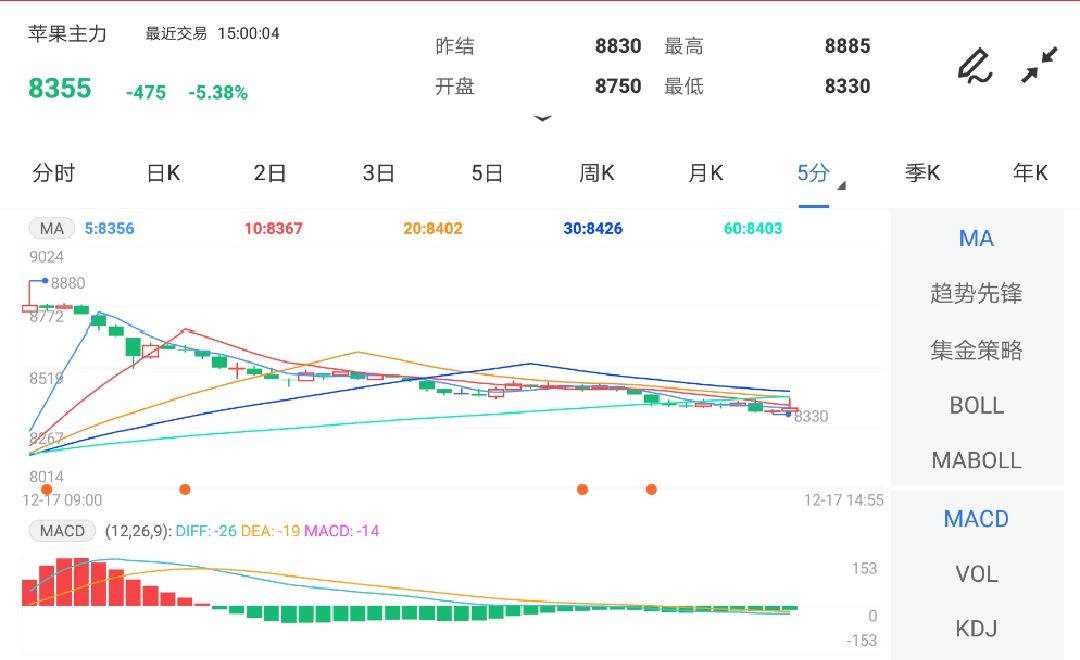The width and height of the screenshot is (1080, 660).
Task: Select the 5分 chart tab
Action: pyautogui.click(x=813, y=172)
